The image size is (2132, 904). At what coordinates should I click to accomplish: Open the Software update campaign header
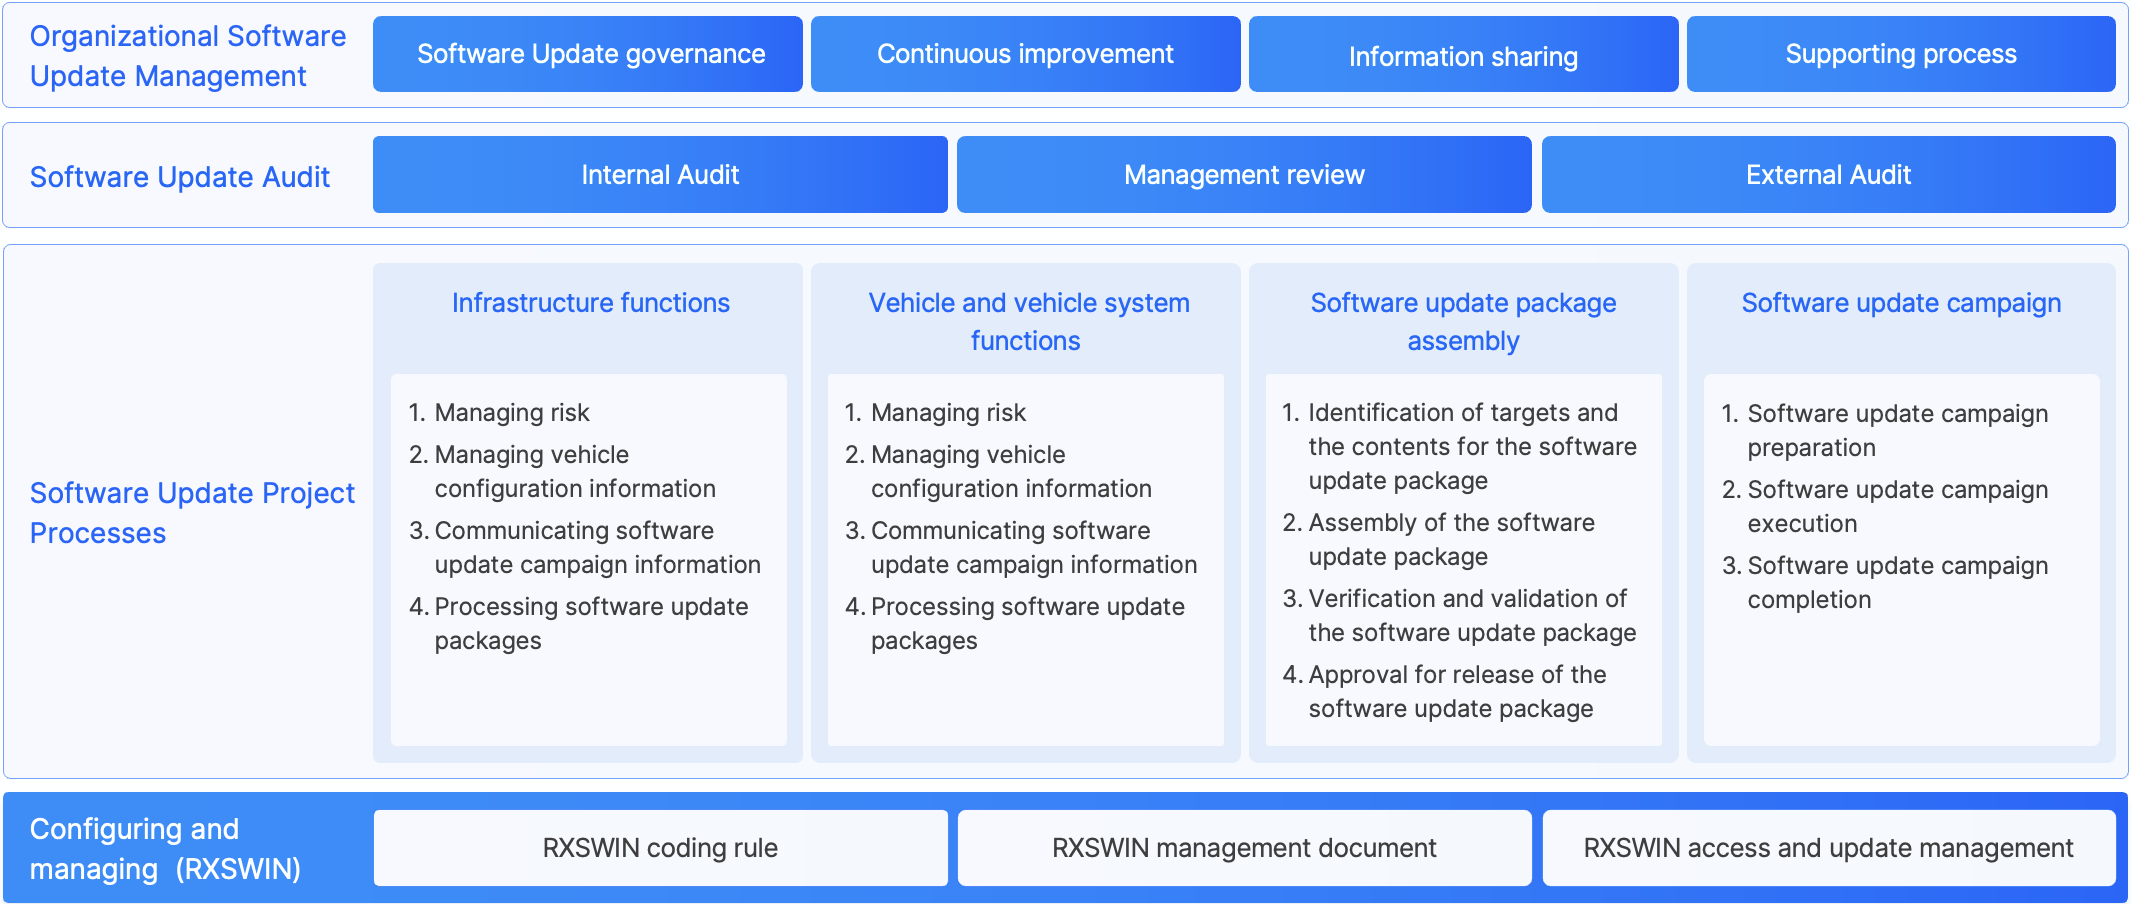click(1901, 303)
